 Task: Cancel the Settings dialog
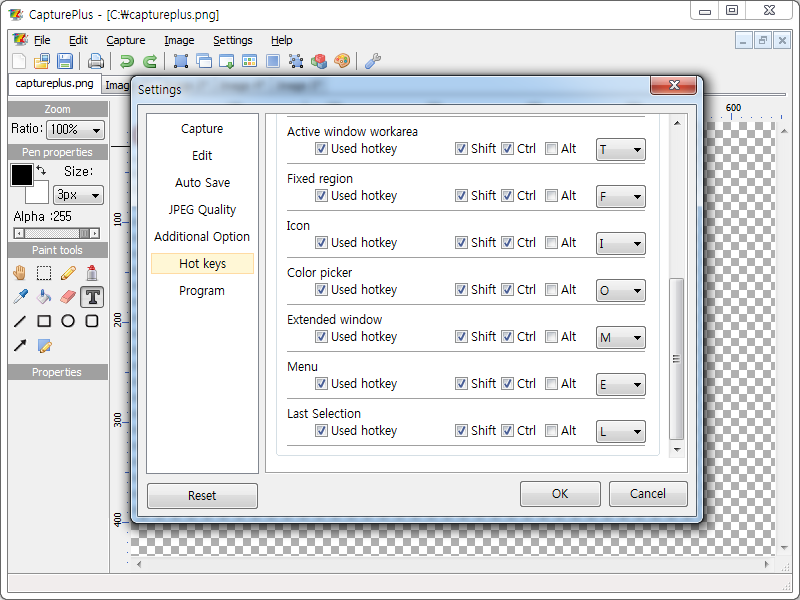(648, 493)
